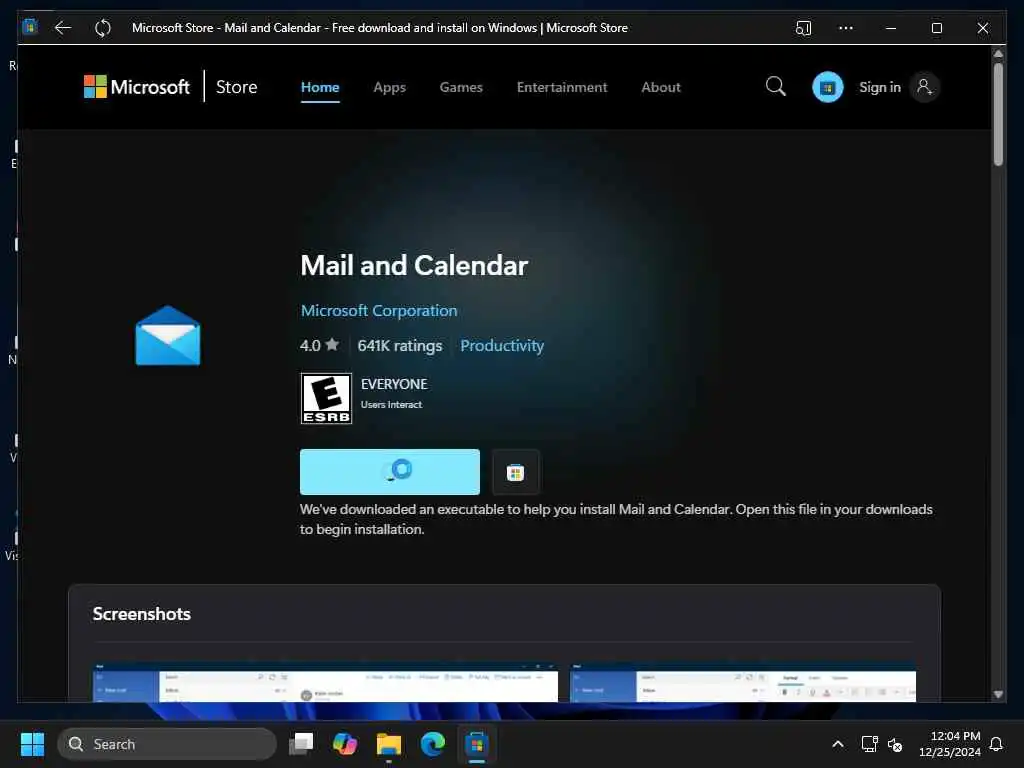
Task: Click the Store text link
Action: point(236,87)
